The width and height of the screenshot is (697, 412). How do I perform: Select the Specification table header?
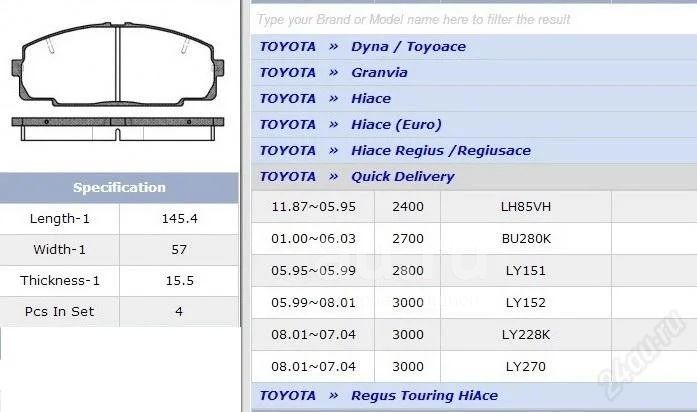[x=119, y=188]
